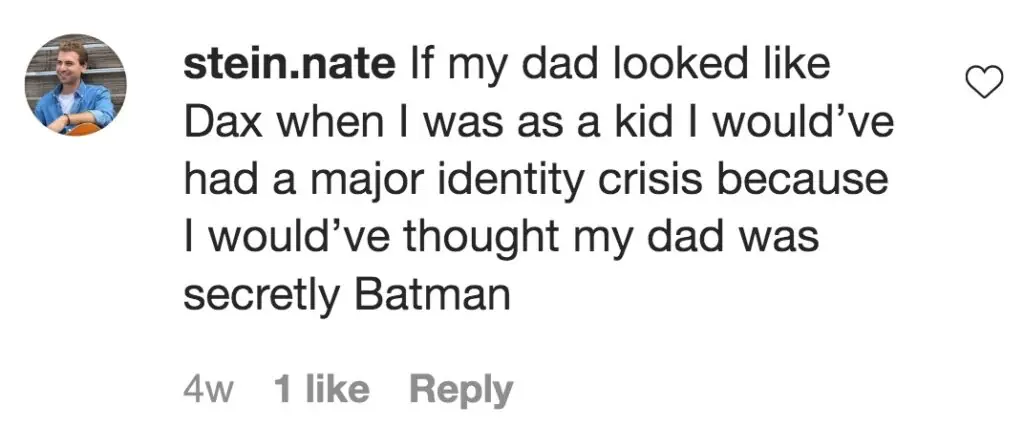Click the stein.nate username
1024x428 pixels.
(290, 66)
